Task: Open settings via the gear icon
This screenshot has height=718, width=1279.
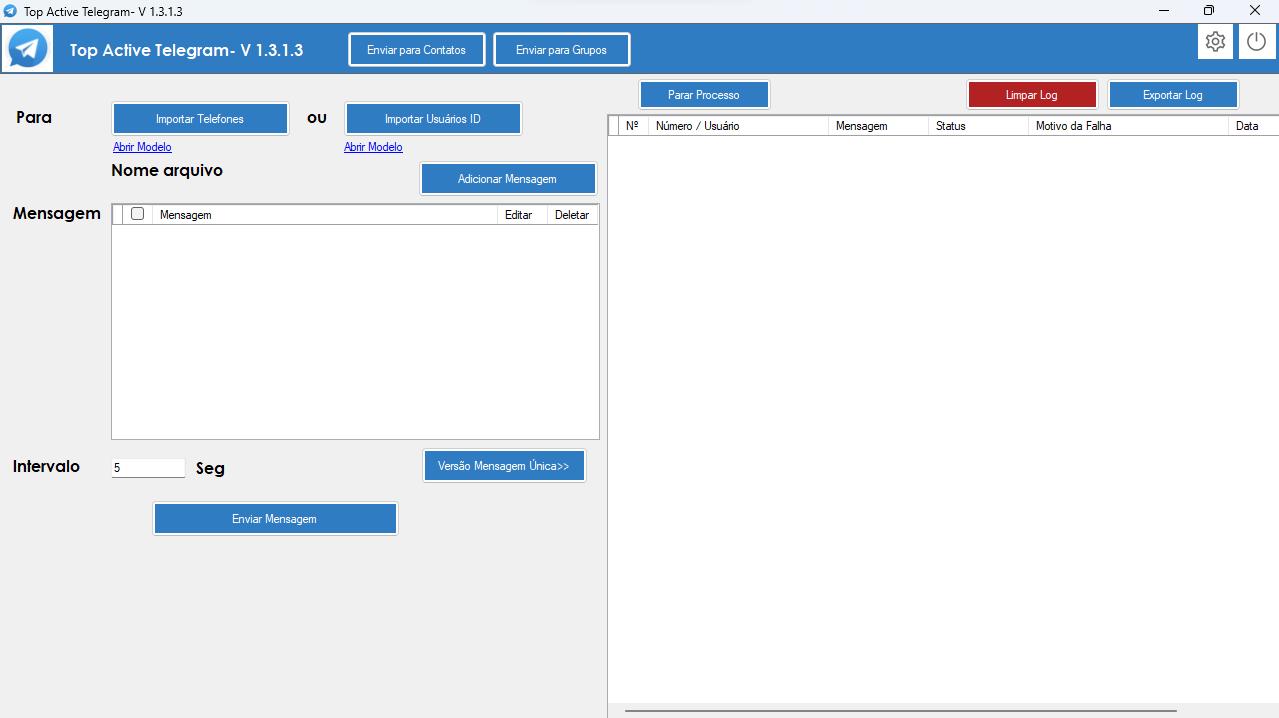Action: pos(1215,42)
